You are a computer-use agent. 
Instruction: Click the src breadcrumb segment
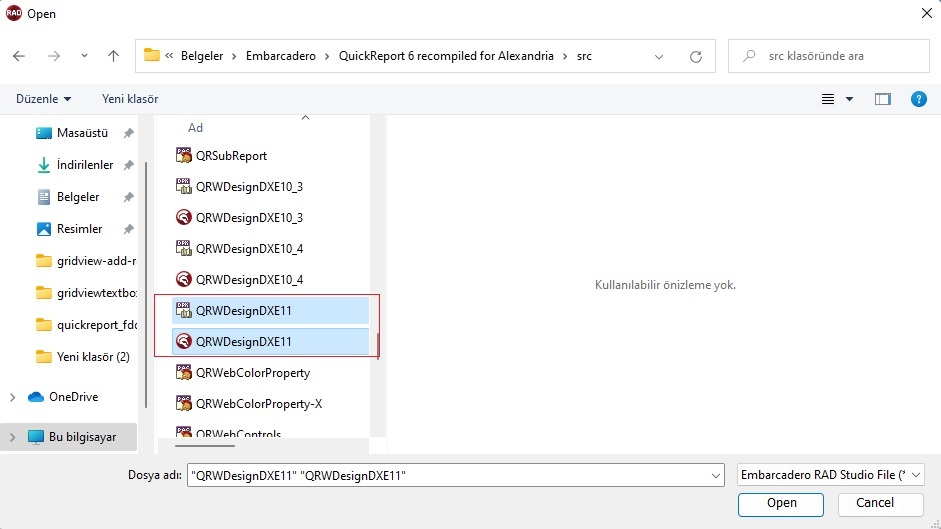[x=584, y=56]
